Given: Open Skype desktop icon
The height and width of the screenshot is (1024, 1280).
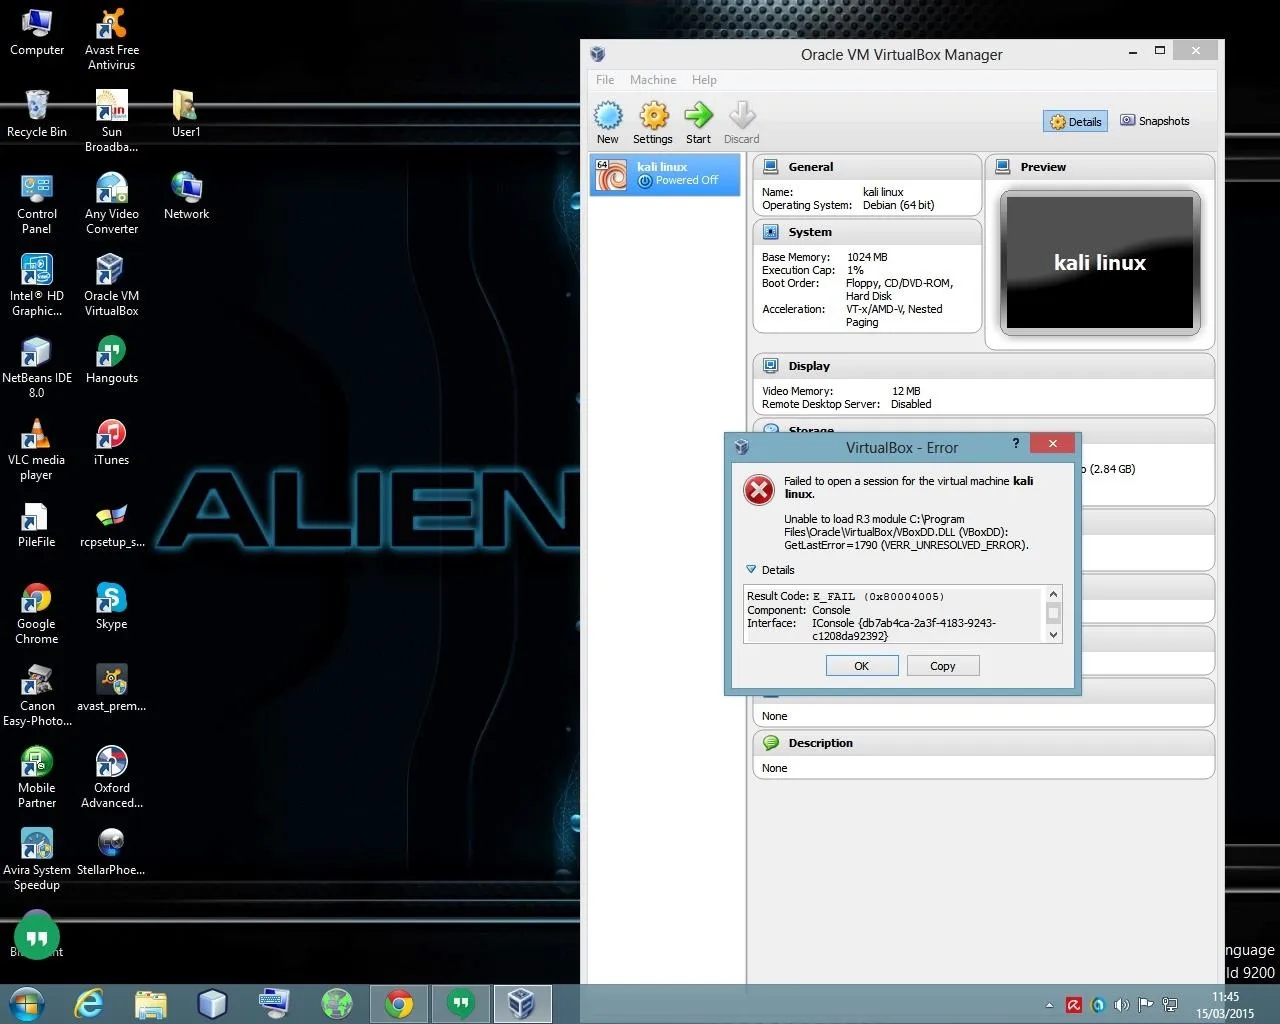Looking at the screenshot, I should click(x=112, y=606).
